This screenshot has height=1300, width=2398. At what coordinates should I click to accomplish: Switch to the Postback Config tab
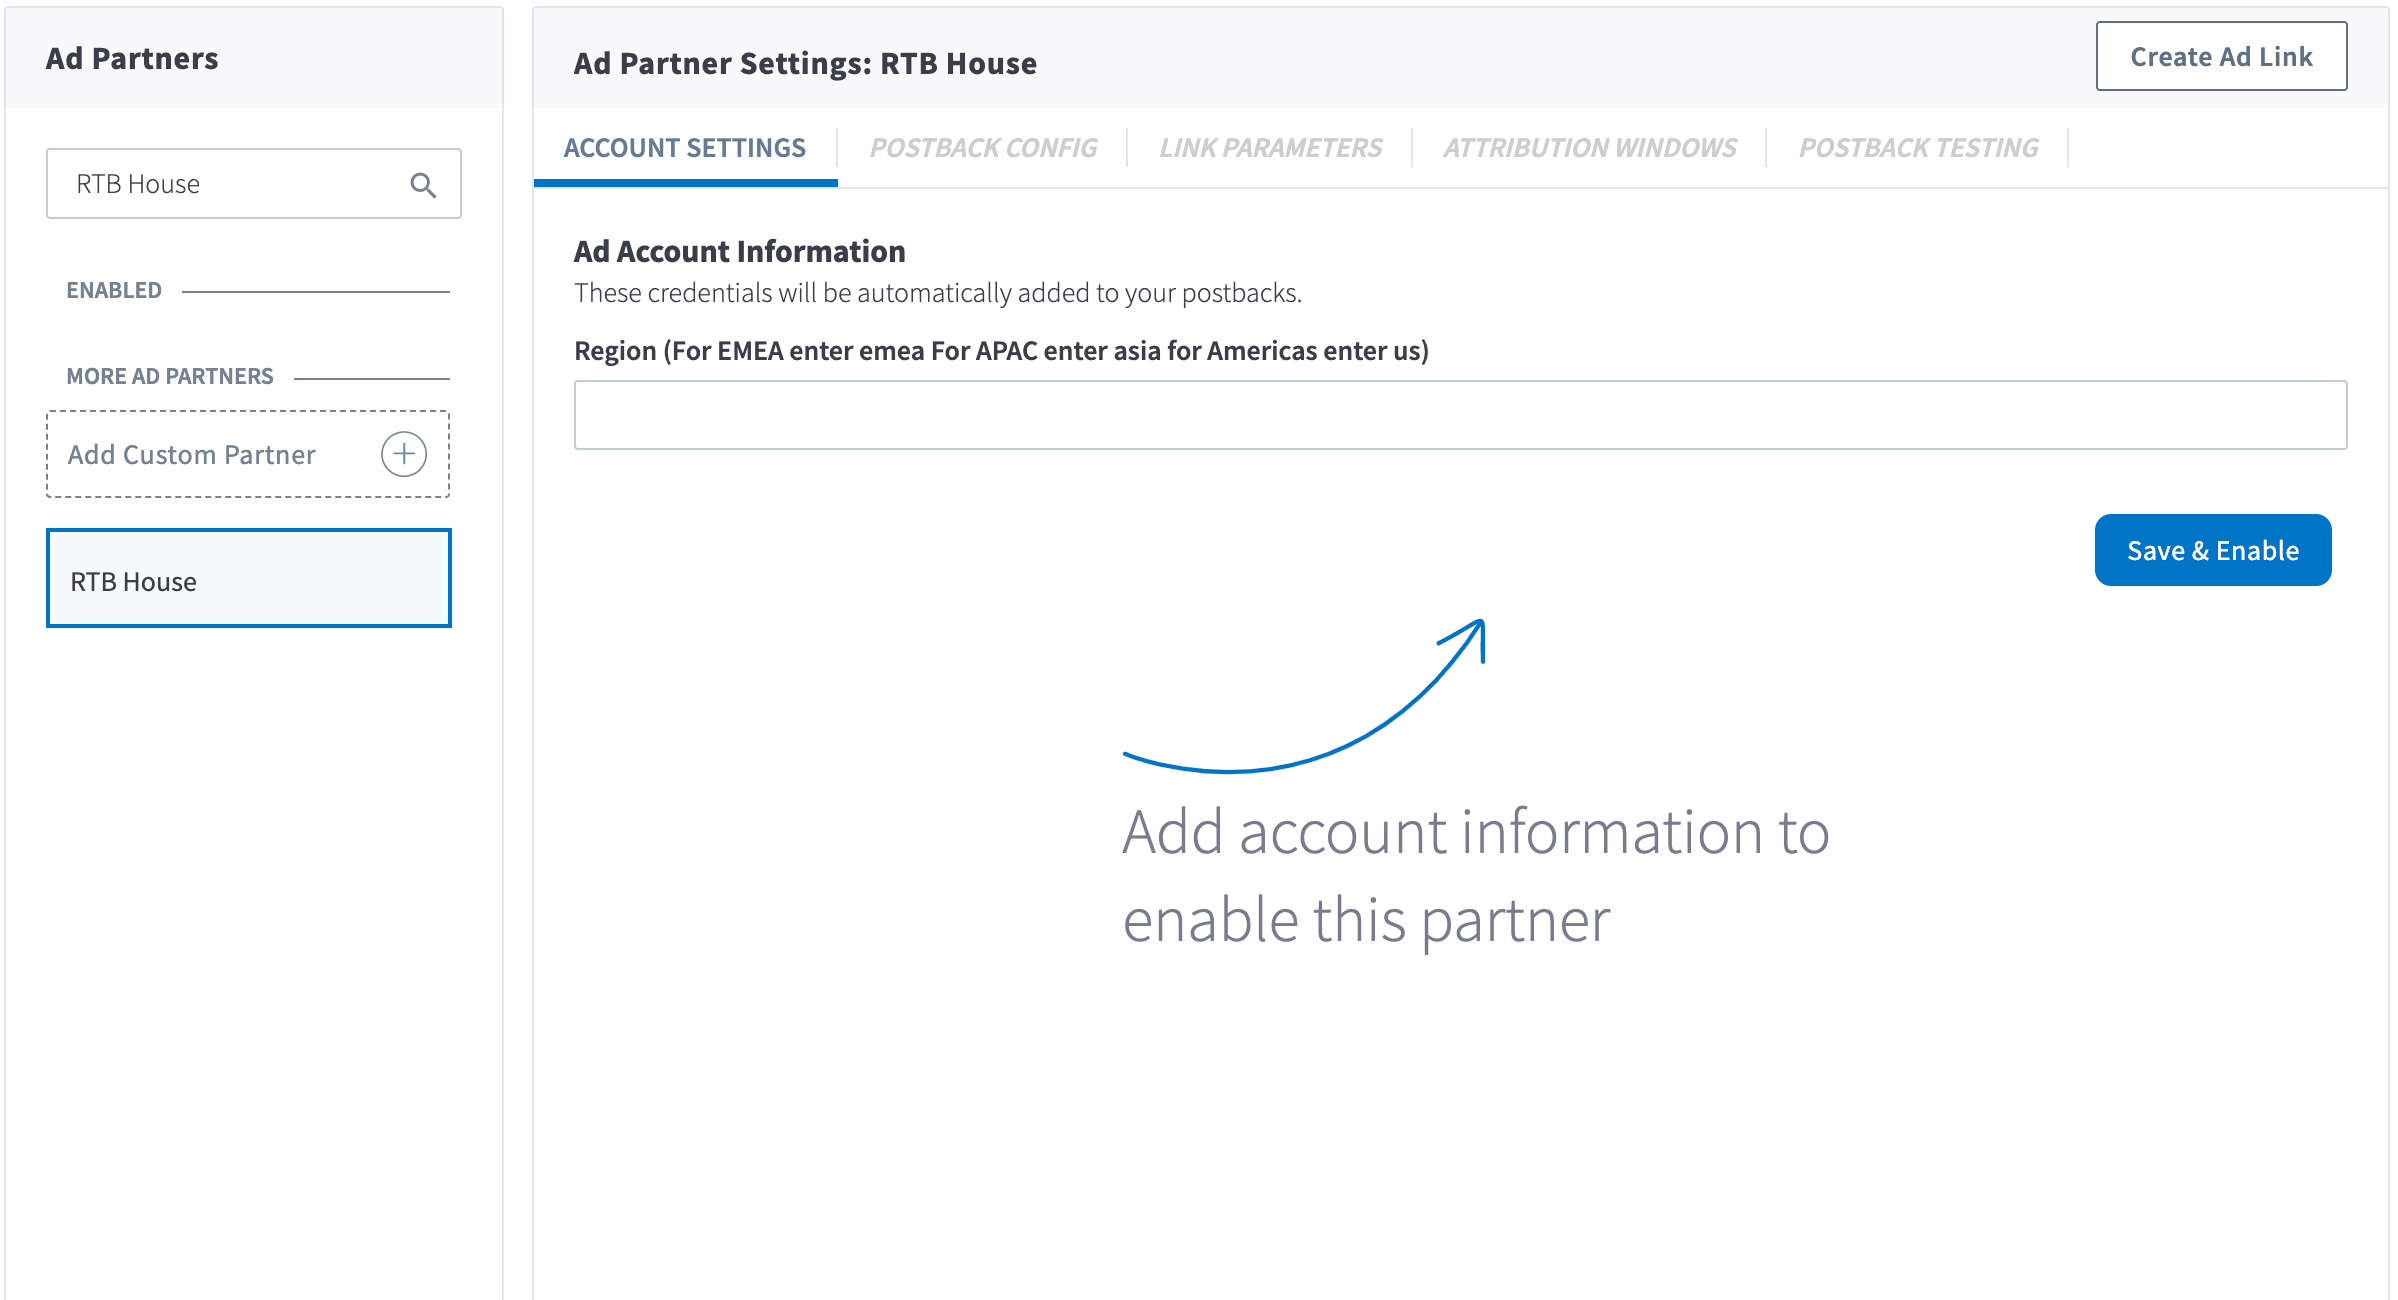pyautogui.click(x=983, y=148)
